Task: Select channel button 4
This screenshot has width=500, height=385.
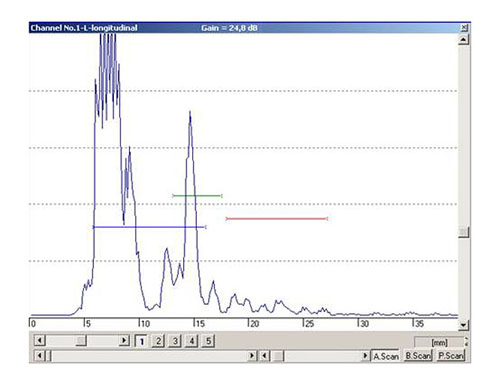Action: tap(192, 341)
